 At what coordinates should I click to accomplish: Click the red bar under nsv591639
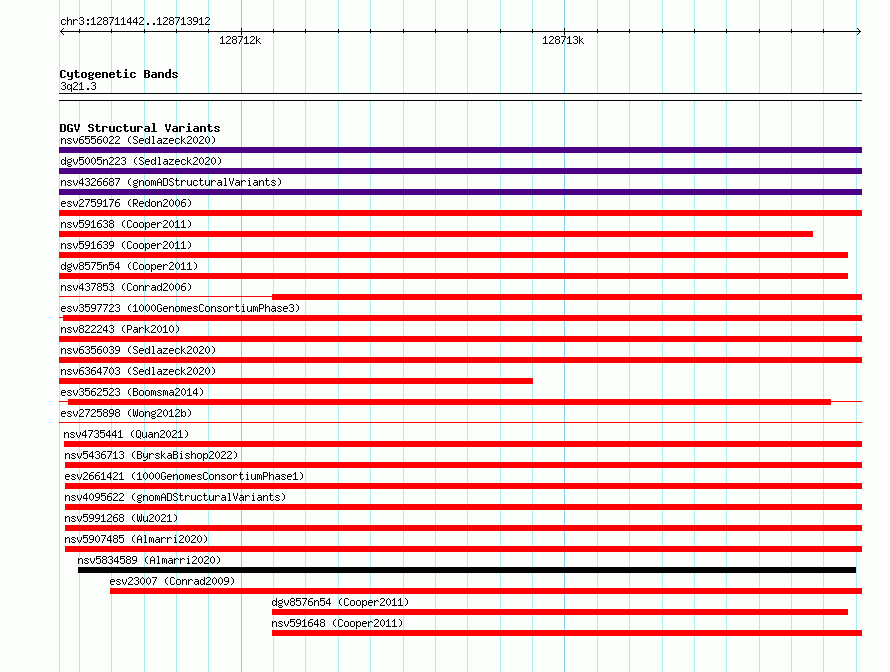tap(454, 255)
